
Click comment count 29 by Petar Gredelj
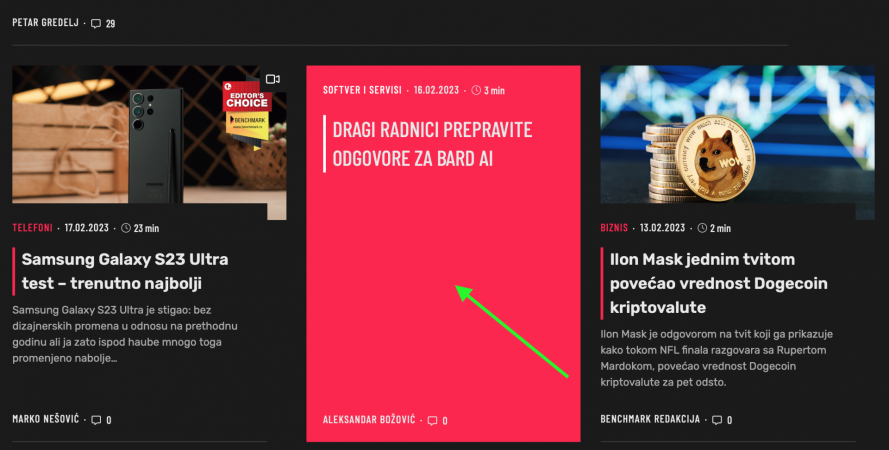tap(110, 24)
